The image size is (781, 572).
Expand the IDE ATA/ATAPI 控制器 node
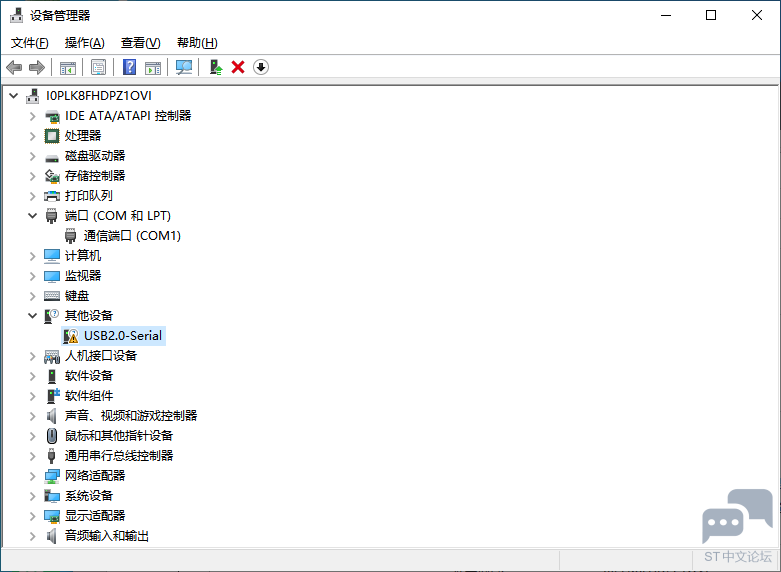pos(33,116)
